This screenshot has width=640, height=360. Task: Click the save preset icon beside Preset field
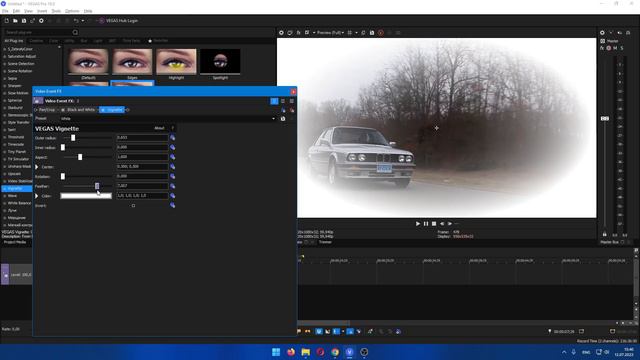pos(283,119)
